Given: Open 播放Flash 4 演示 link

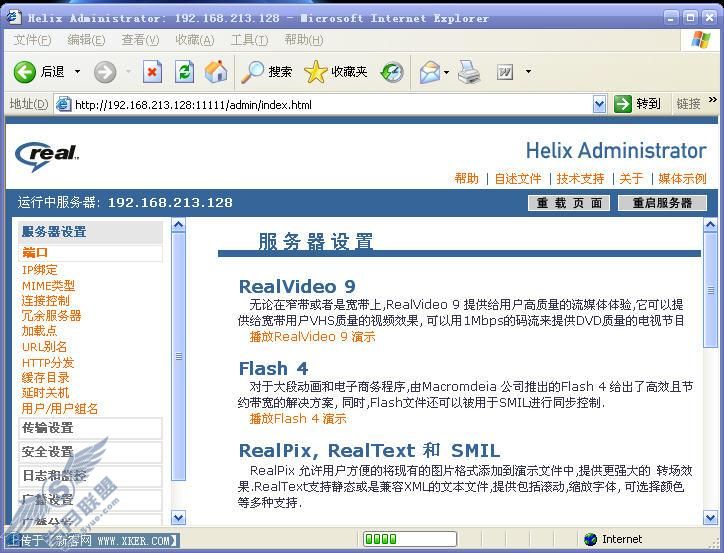Looking at the screenshot, I should [298, 419].
